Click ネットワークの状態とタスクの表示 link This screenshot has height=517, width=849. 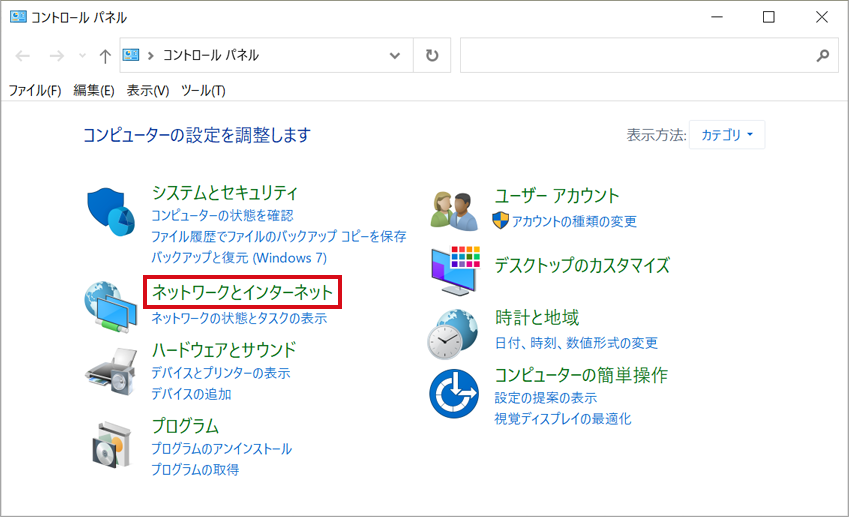point(239,318)
